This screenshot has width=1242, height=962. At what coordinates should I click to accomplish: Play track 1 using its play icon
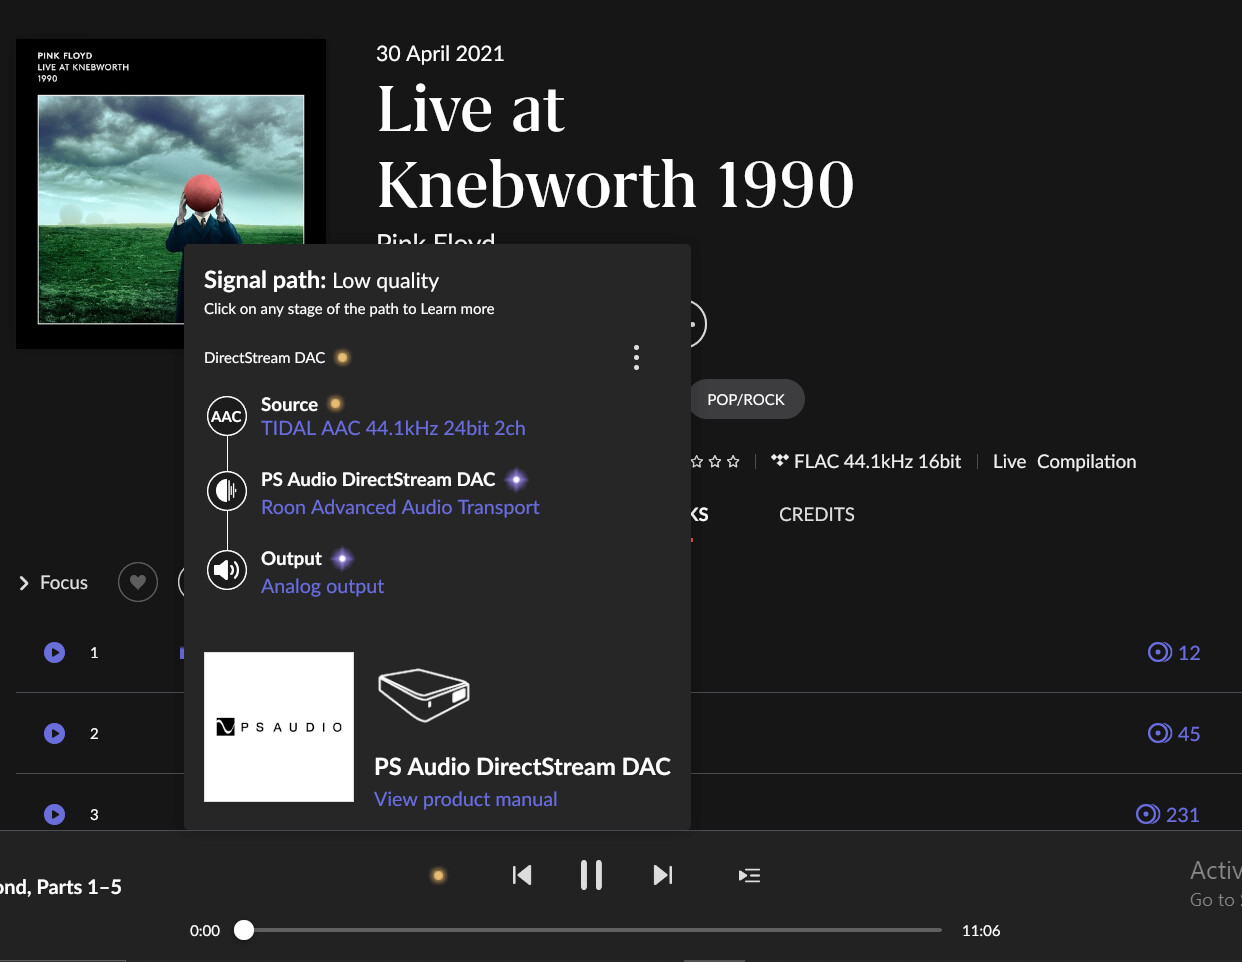point(55,652)
